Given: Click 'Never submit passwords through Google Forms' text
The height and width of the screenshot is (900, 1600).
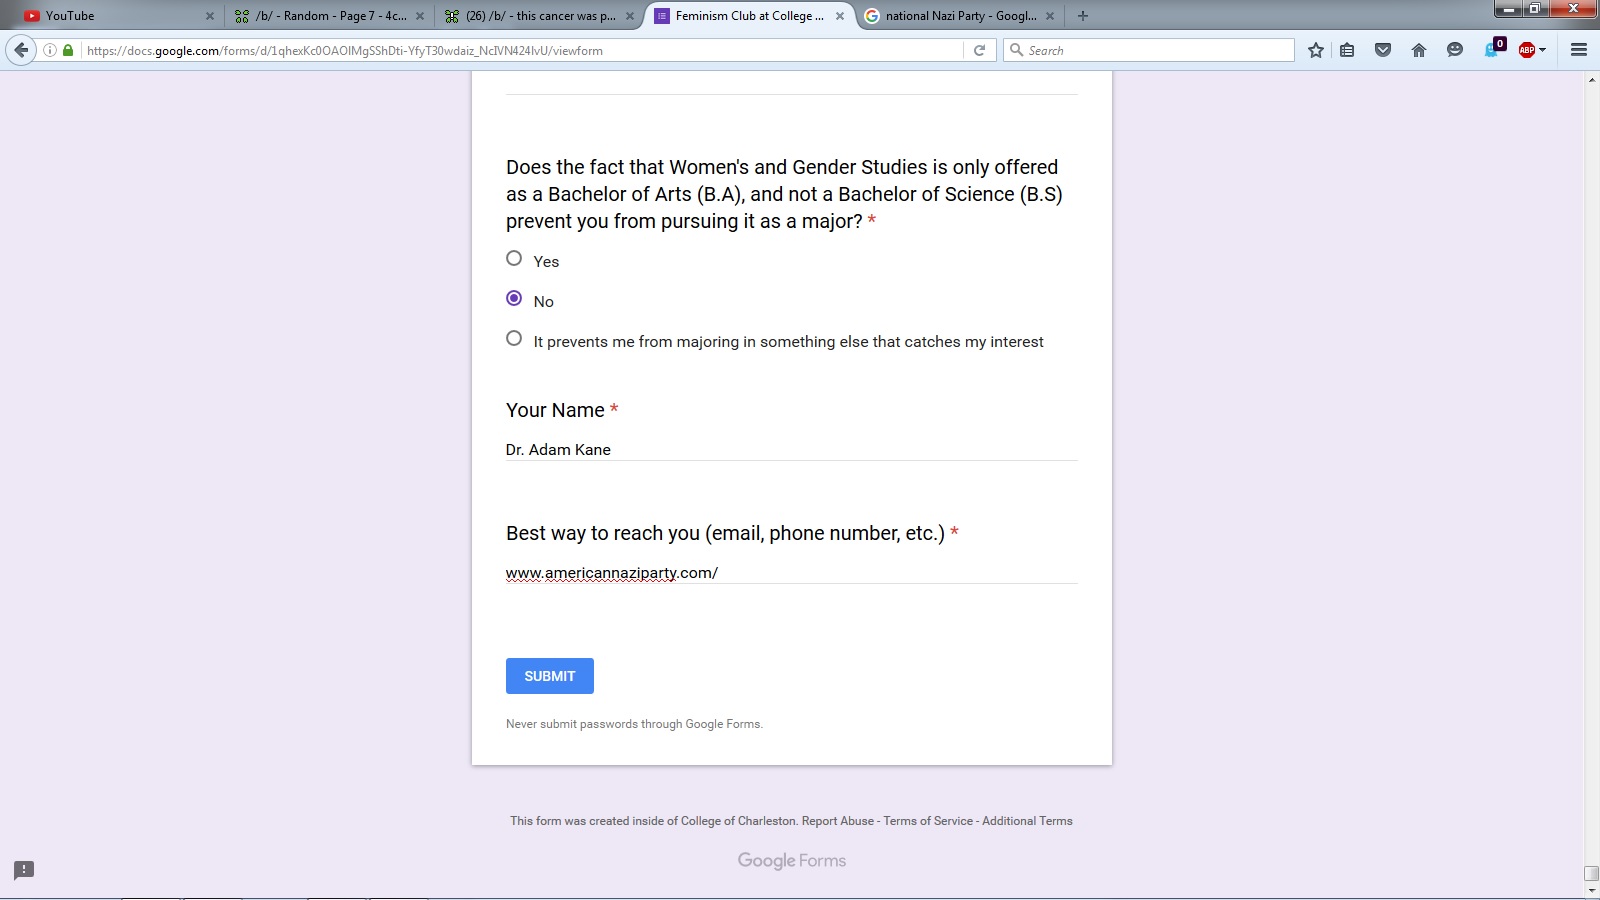Looking at the screenshot, I should tap(634, 724).
